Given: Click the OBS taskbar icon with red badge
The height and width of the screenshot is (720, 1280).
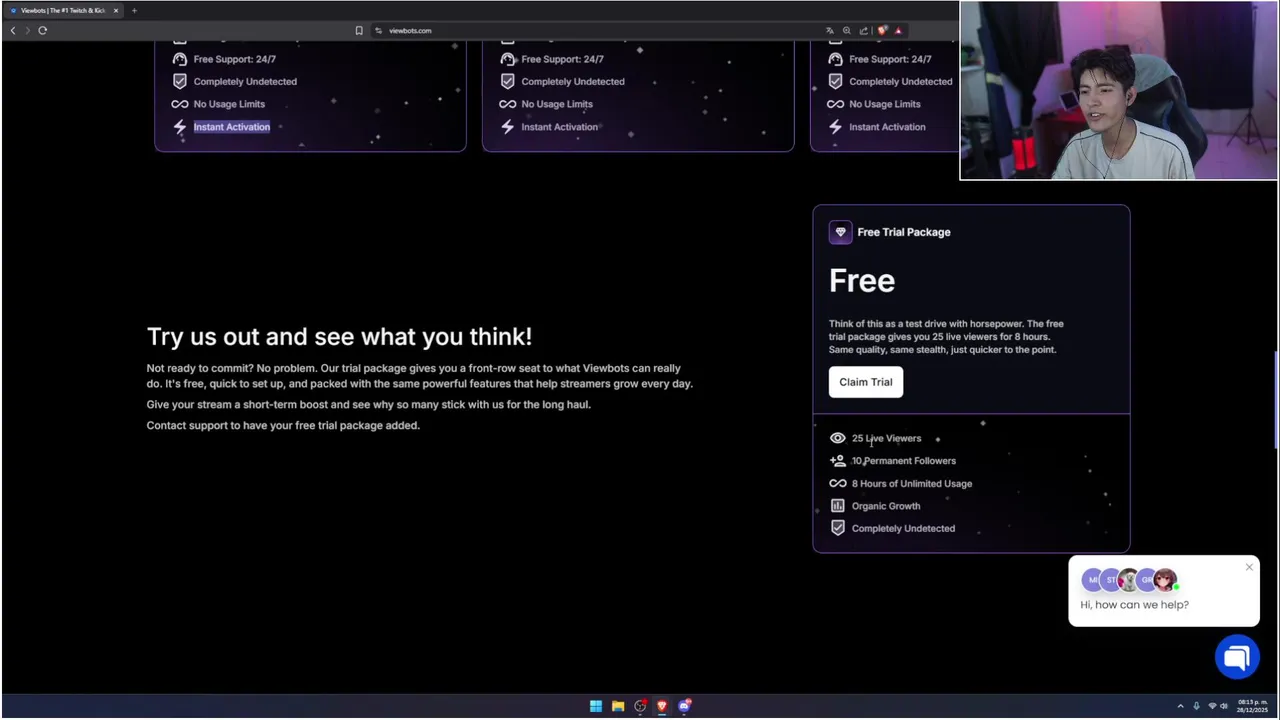Looking at the screenshot, I should (x=640, y=706).
